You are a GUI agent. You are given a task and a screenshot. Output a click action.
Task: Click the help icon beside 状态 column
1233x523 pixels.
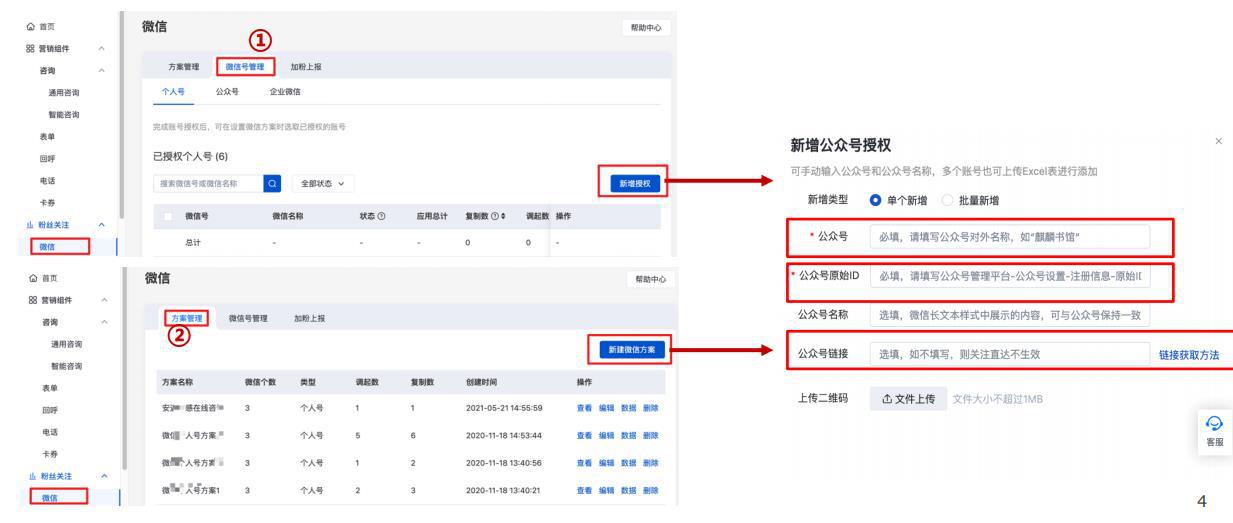click(381, 217)
